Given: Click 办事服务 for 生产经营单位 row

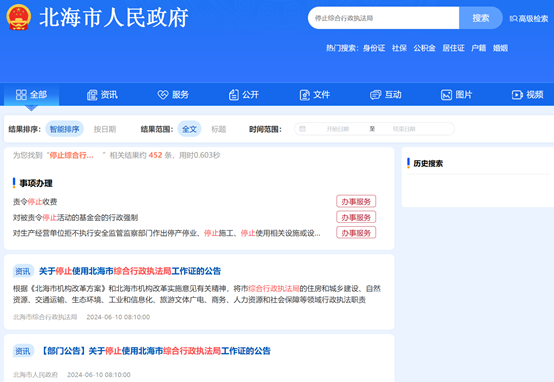Looking at the screenshot, I should click(356, 233).
